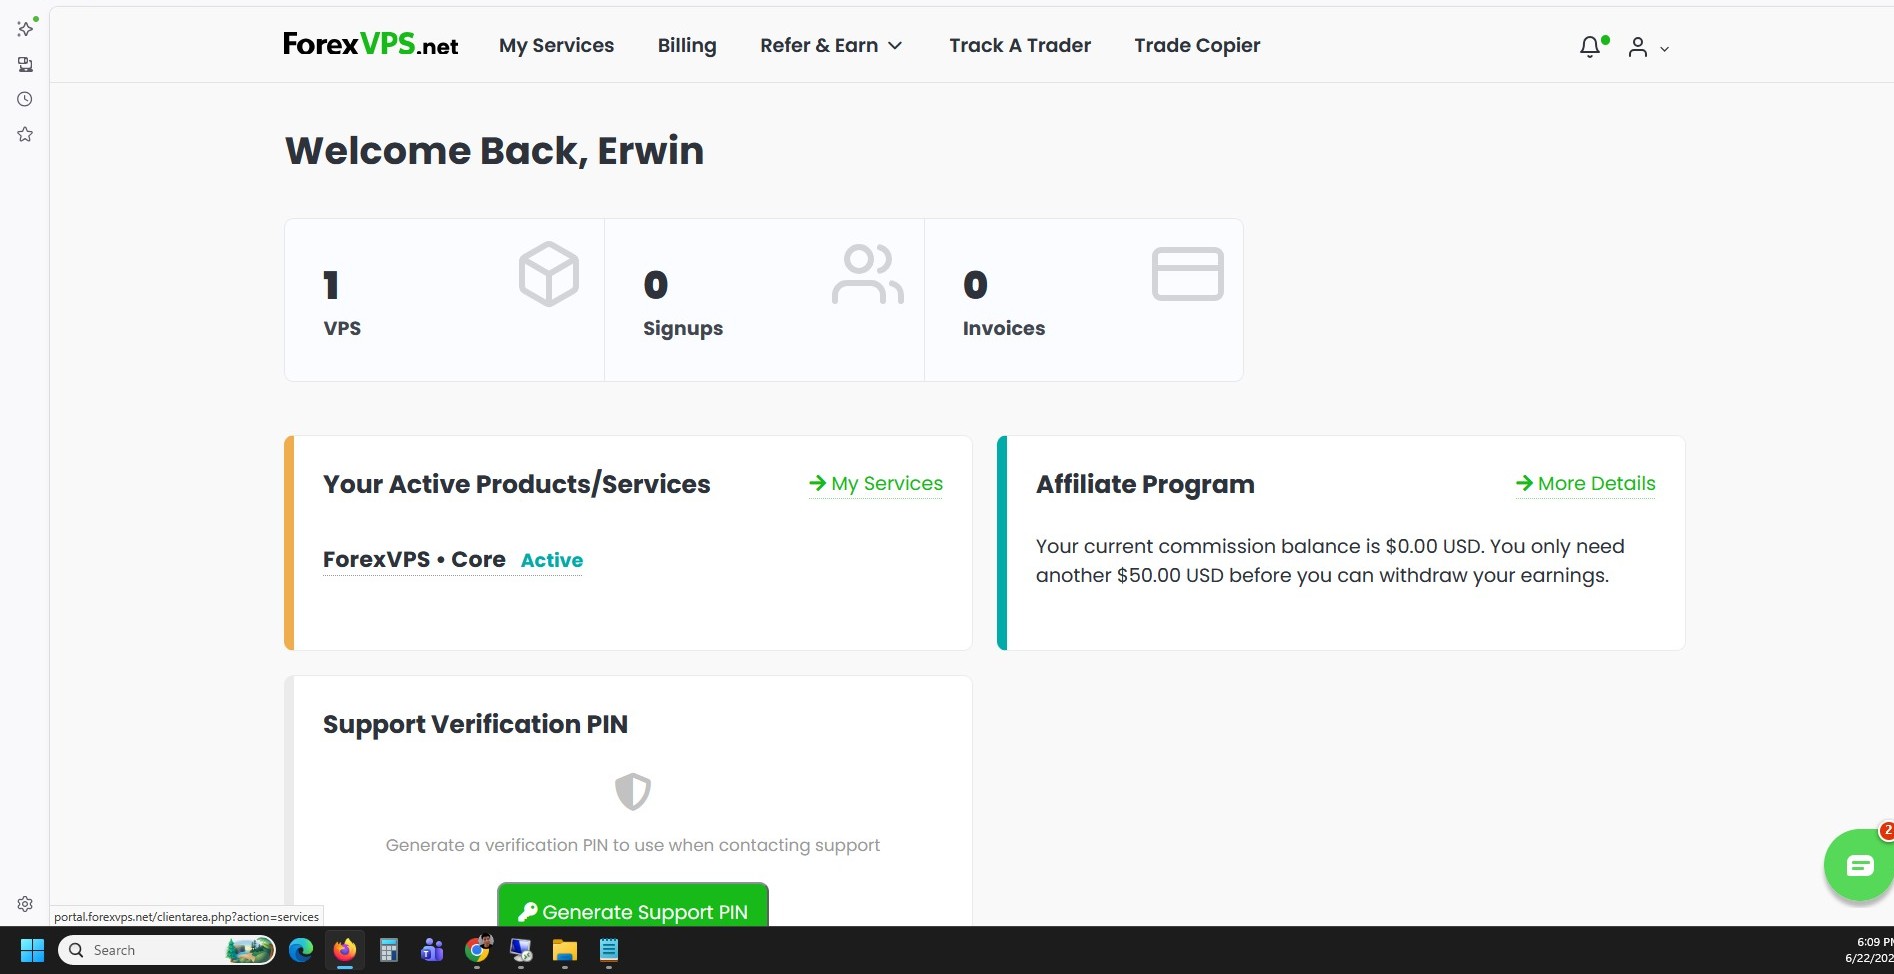Viewport: 1894px width, 974px height.
Task: Click the Generate a verification PIN hint text
Action: pyautogui.click(x=633, y=845)
